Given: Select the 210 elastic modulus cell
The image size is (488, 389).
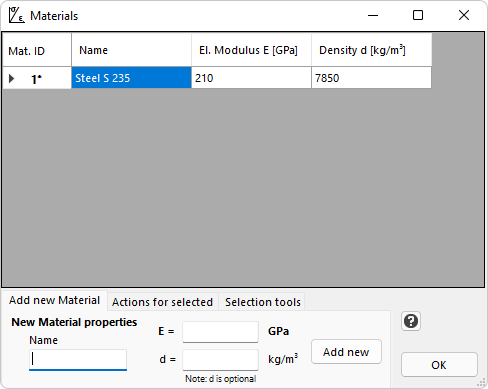Looking at the screenshot, I should [x=251, y=78].
